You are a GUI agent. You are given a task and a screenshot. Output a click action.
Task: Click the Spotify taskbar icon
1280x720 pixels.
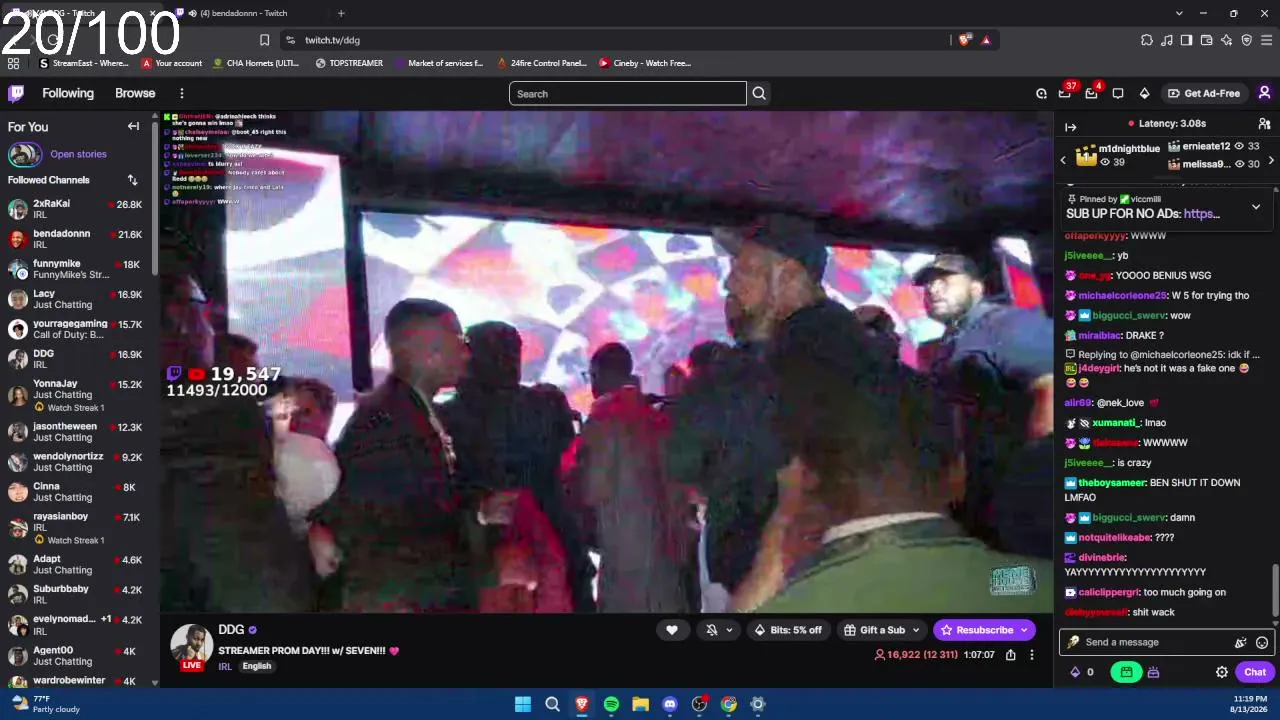611,704
